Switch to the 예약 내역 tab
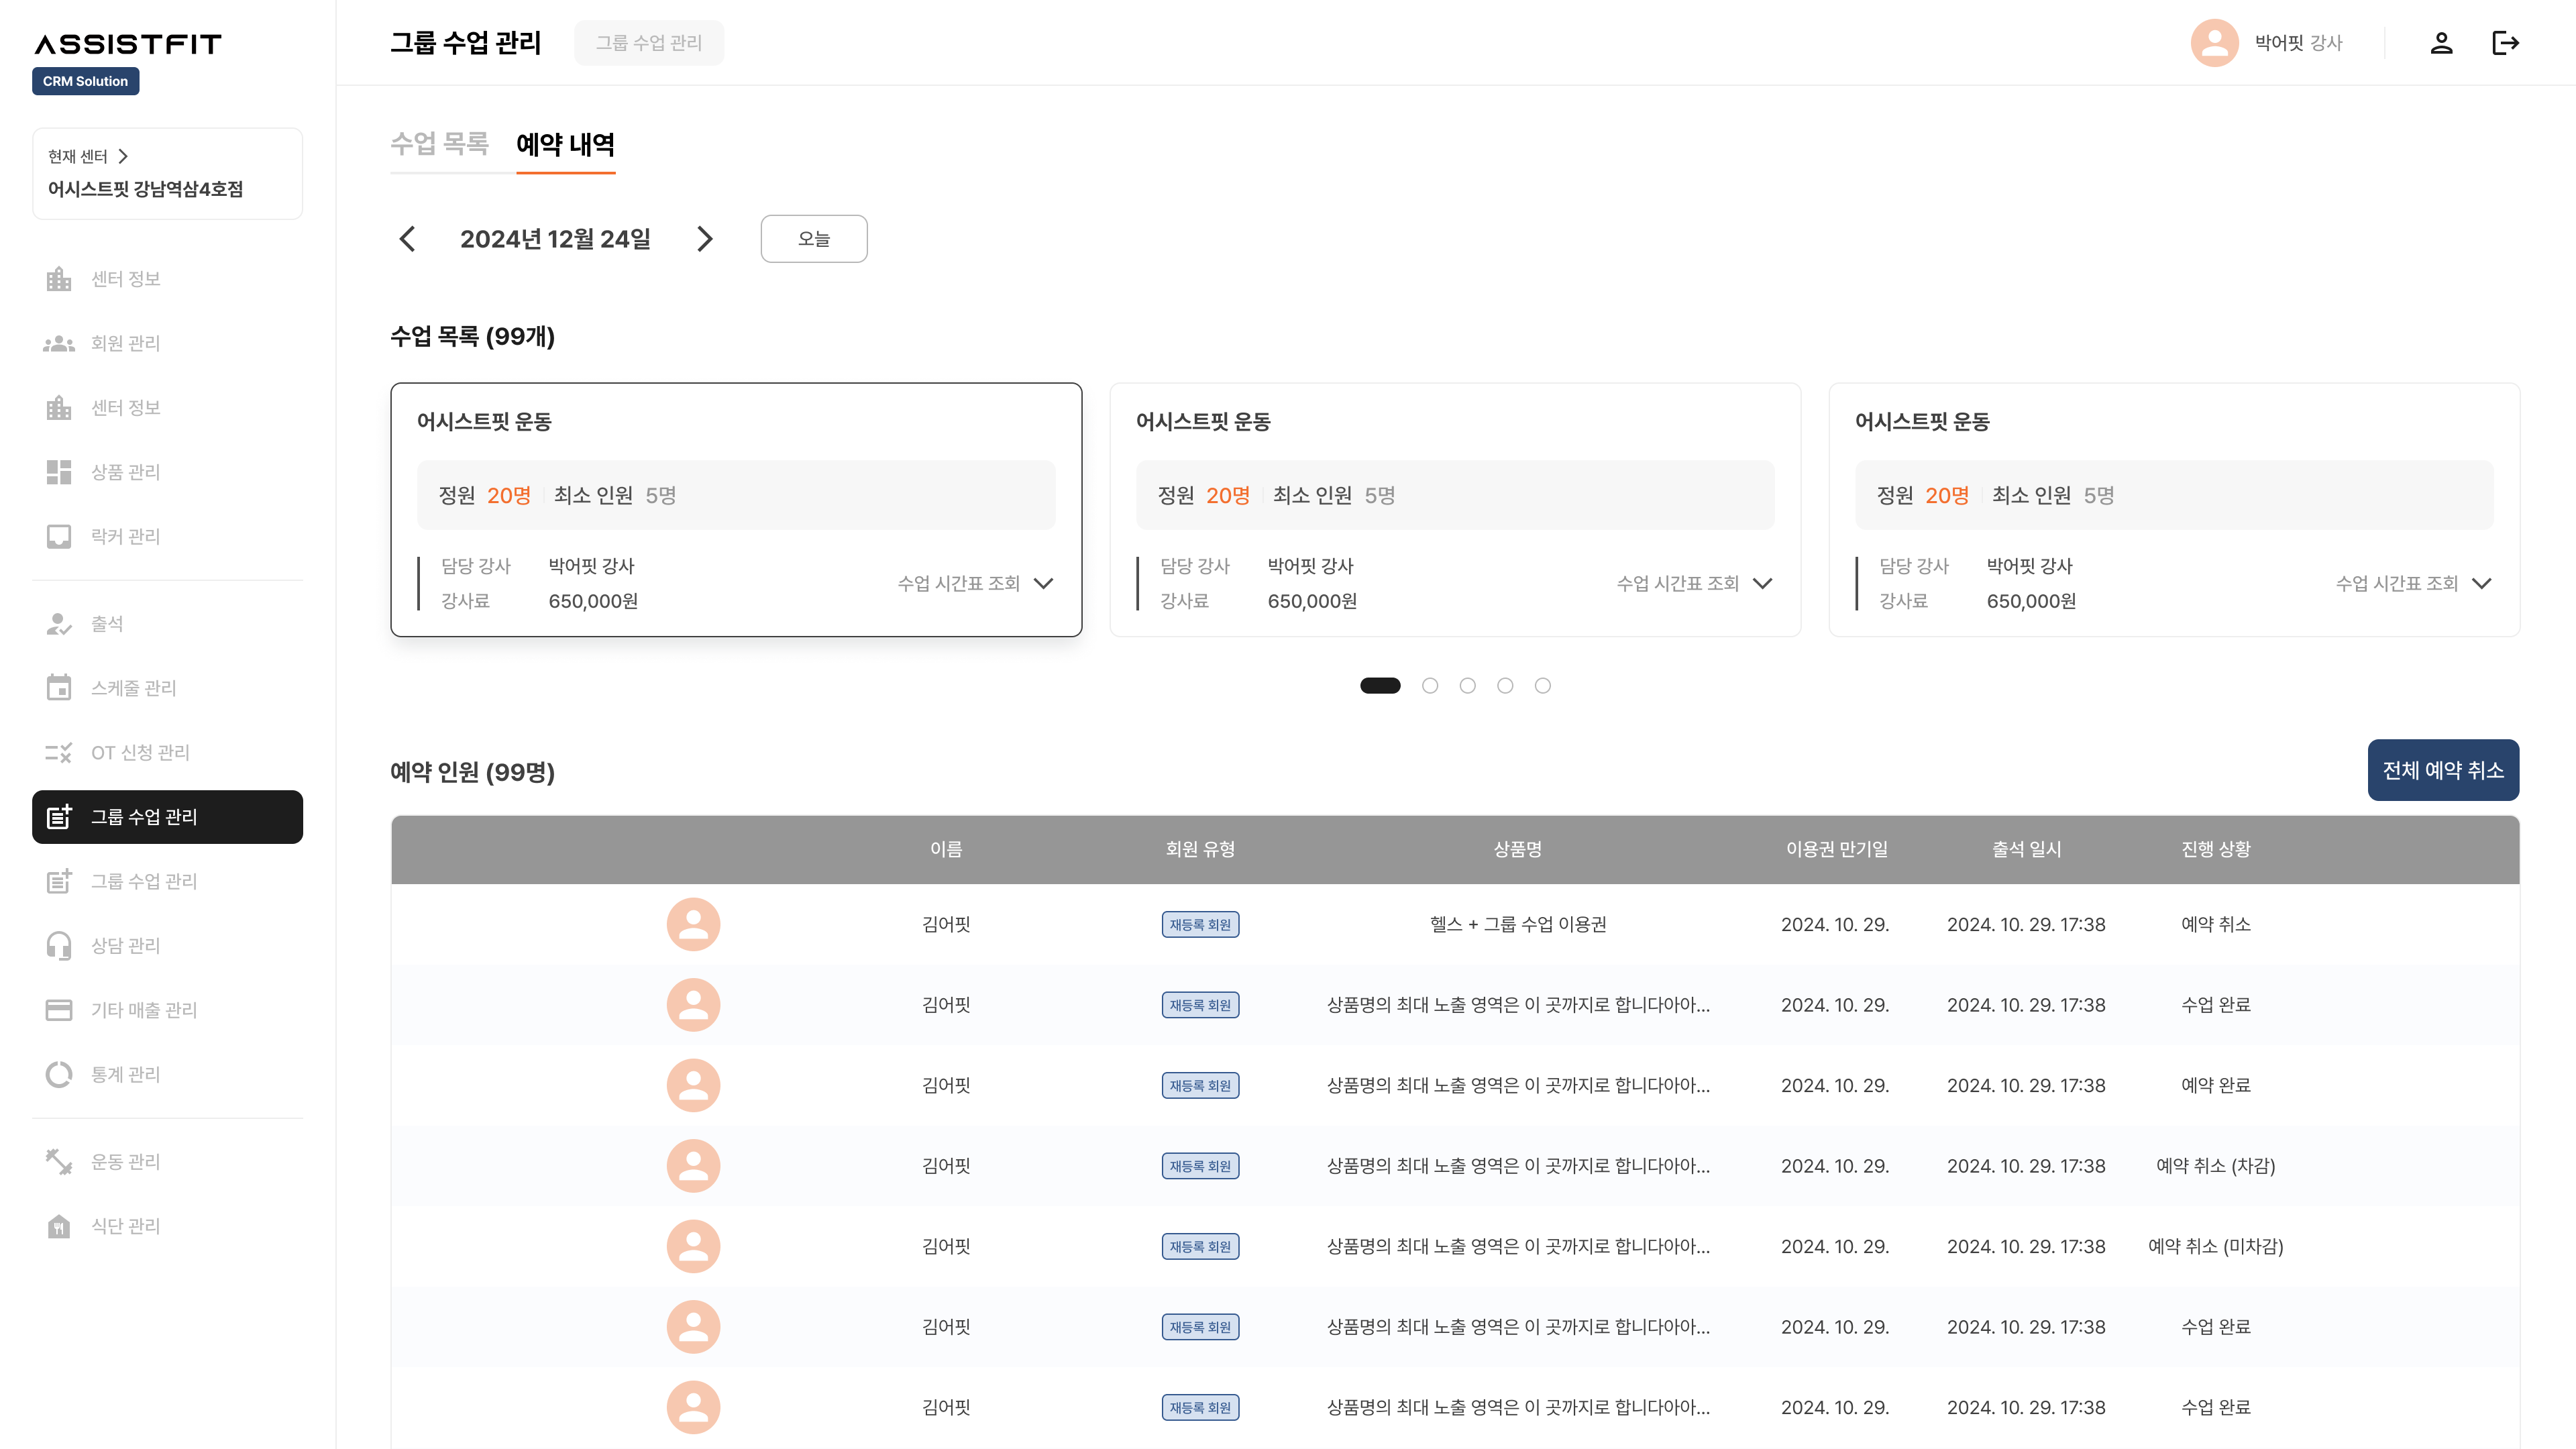Viewport: 2576px width, 1449px height. [566, 145]
